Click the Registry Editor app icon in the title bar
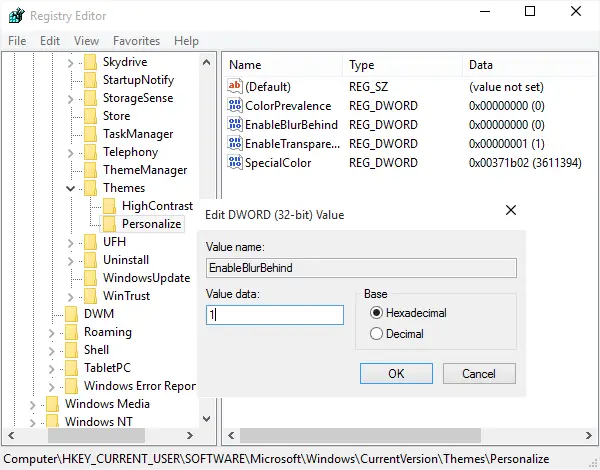 tap(16, 15)
